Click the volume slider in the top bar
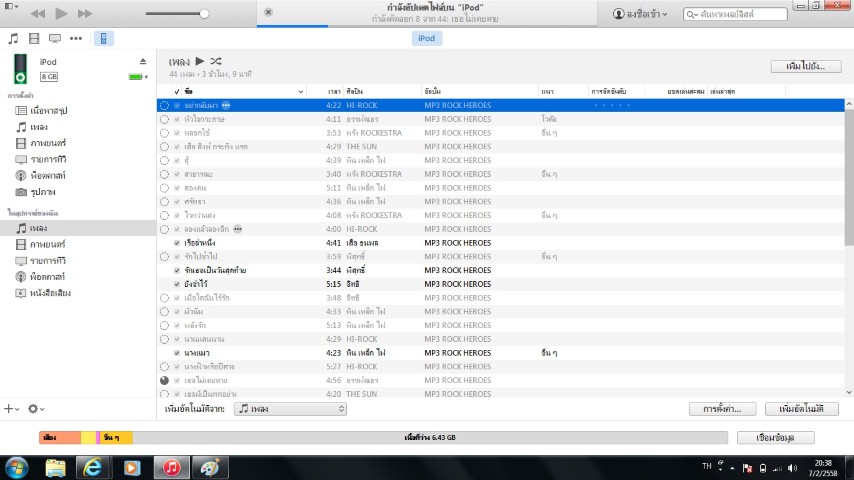The height and width of the screenshot is (480, 854). (x=176, y=14)
